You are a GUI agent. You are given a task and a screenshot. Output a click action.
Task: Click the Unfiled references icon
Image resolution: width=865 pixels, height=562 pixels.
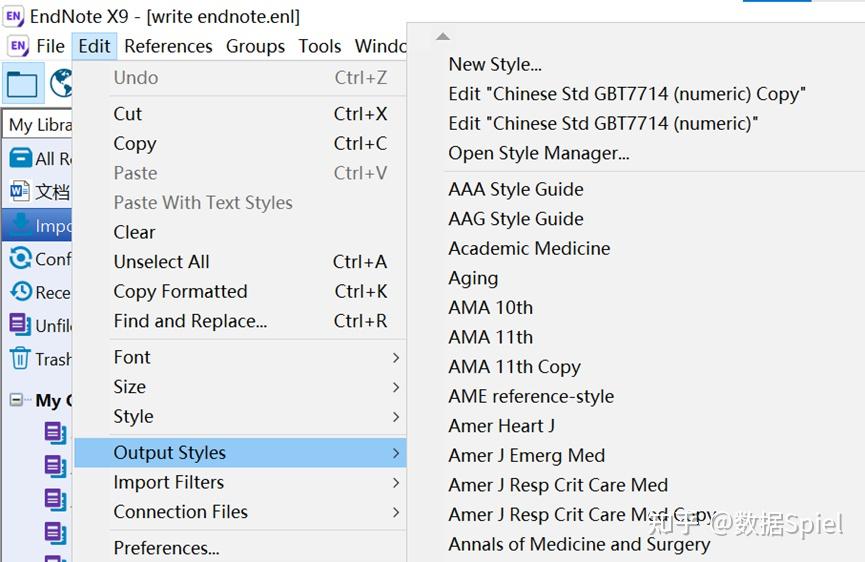pos(20,324)
